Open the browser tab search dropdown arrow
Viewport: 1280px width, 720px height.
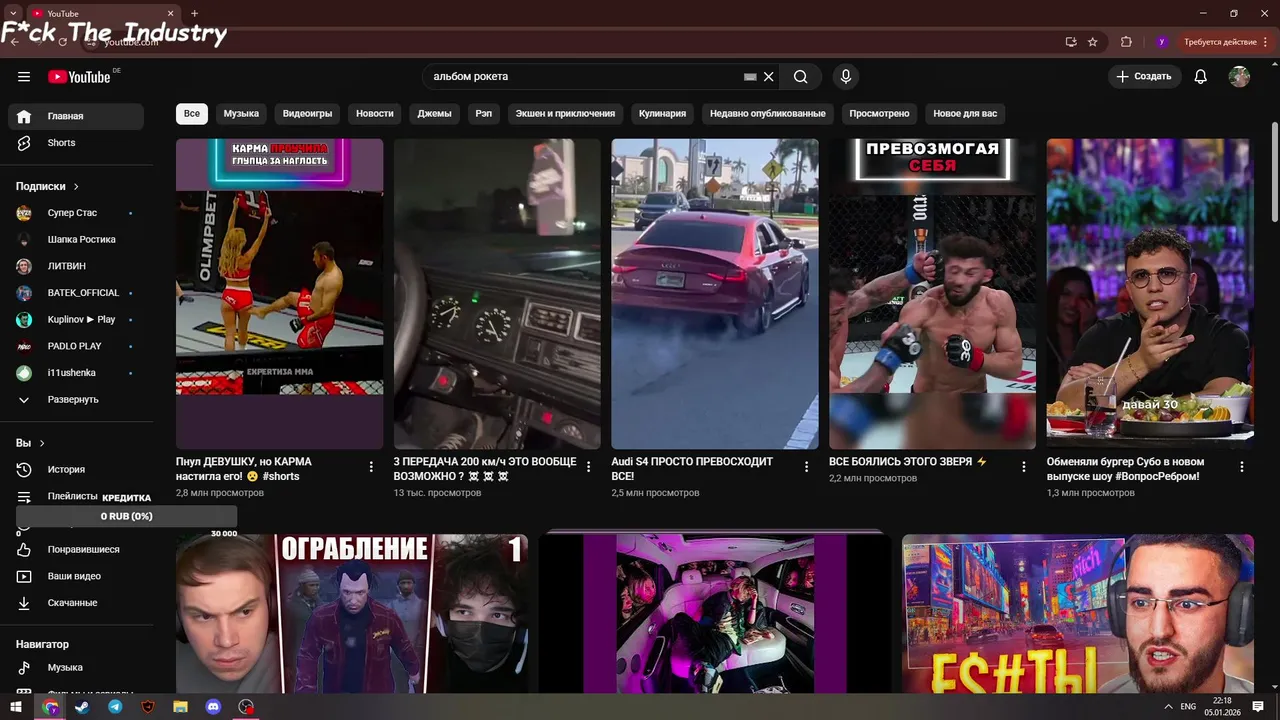pos(13,14)
